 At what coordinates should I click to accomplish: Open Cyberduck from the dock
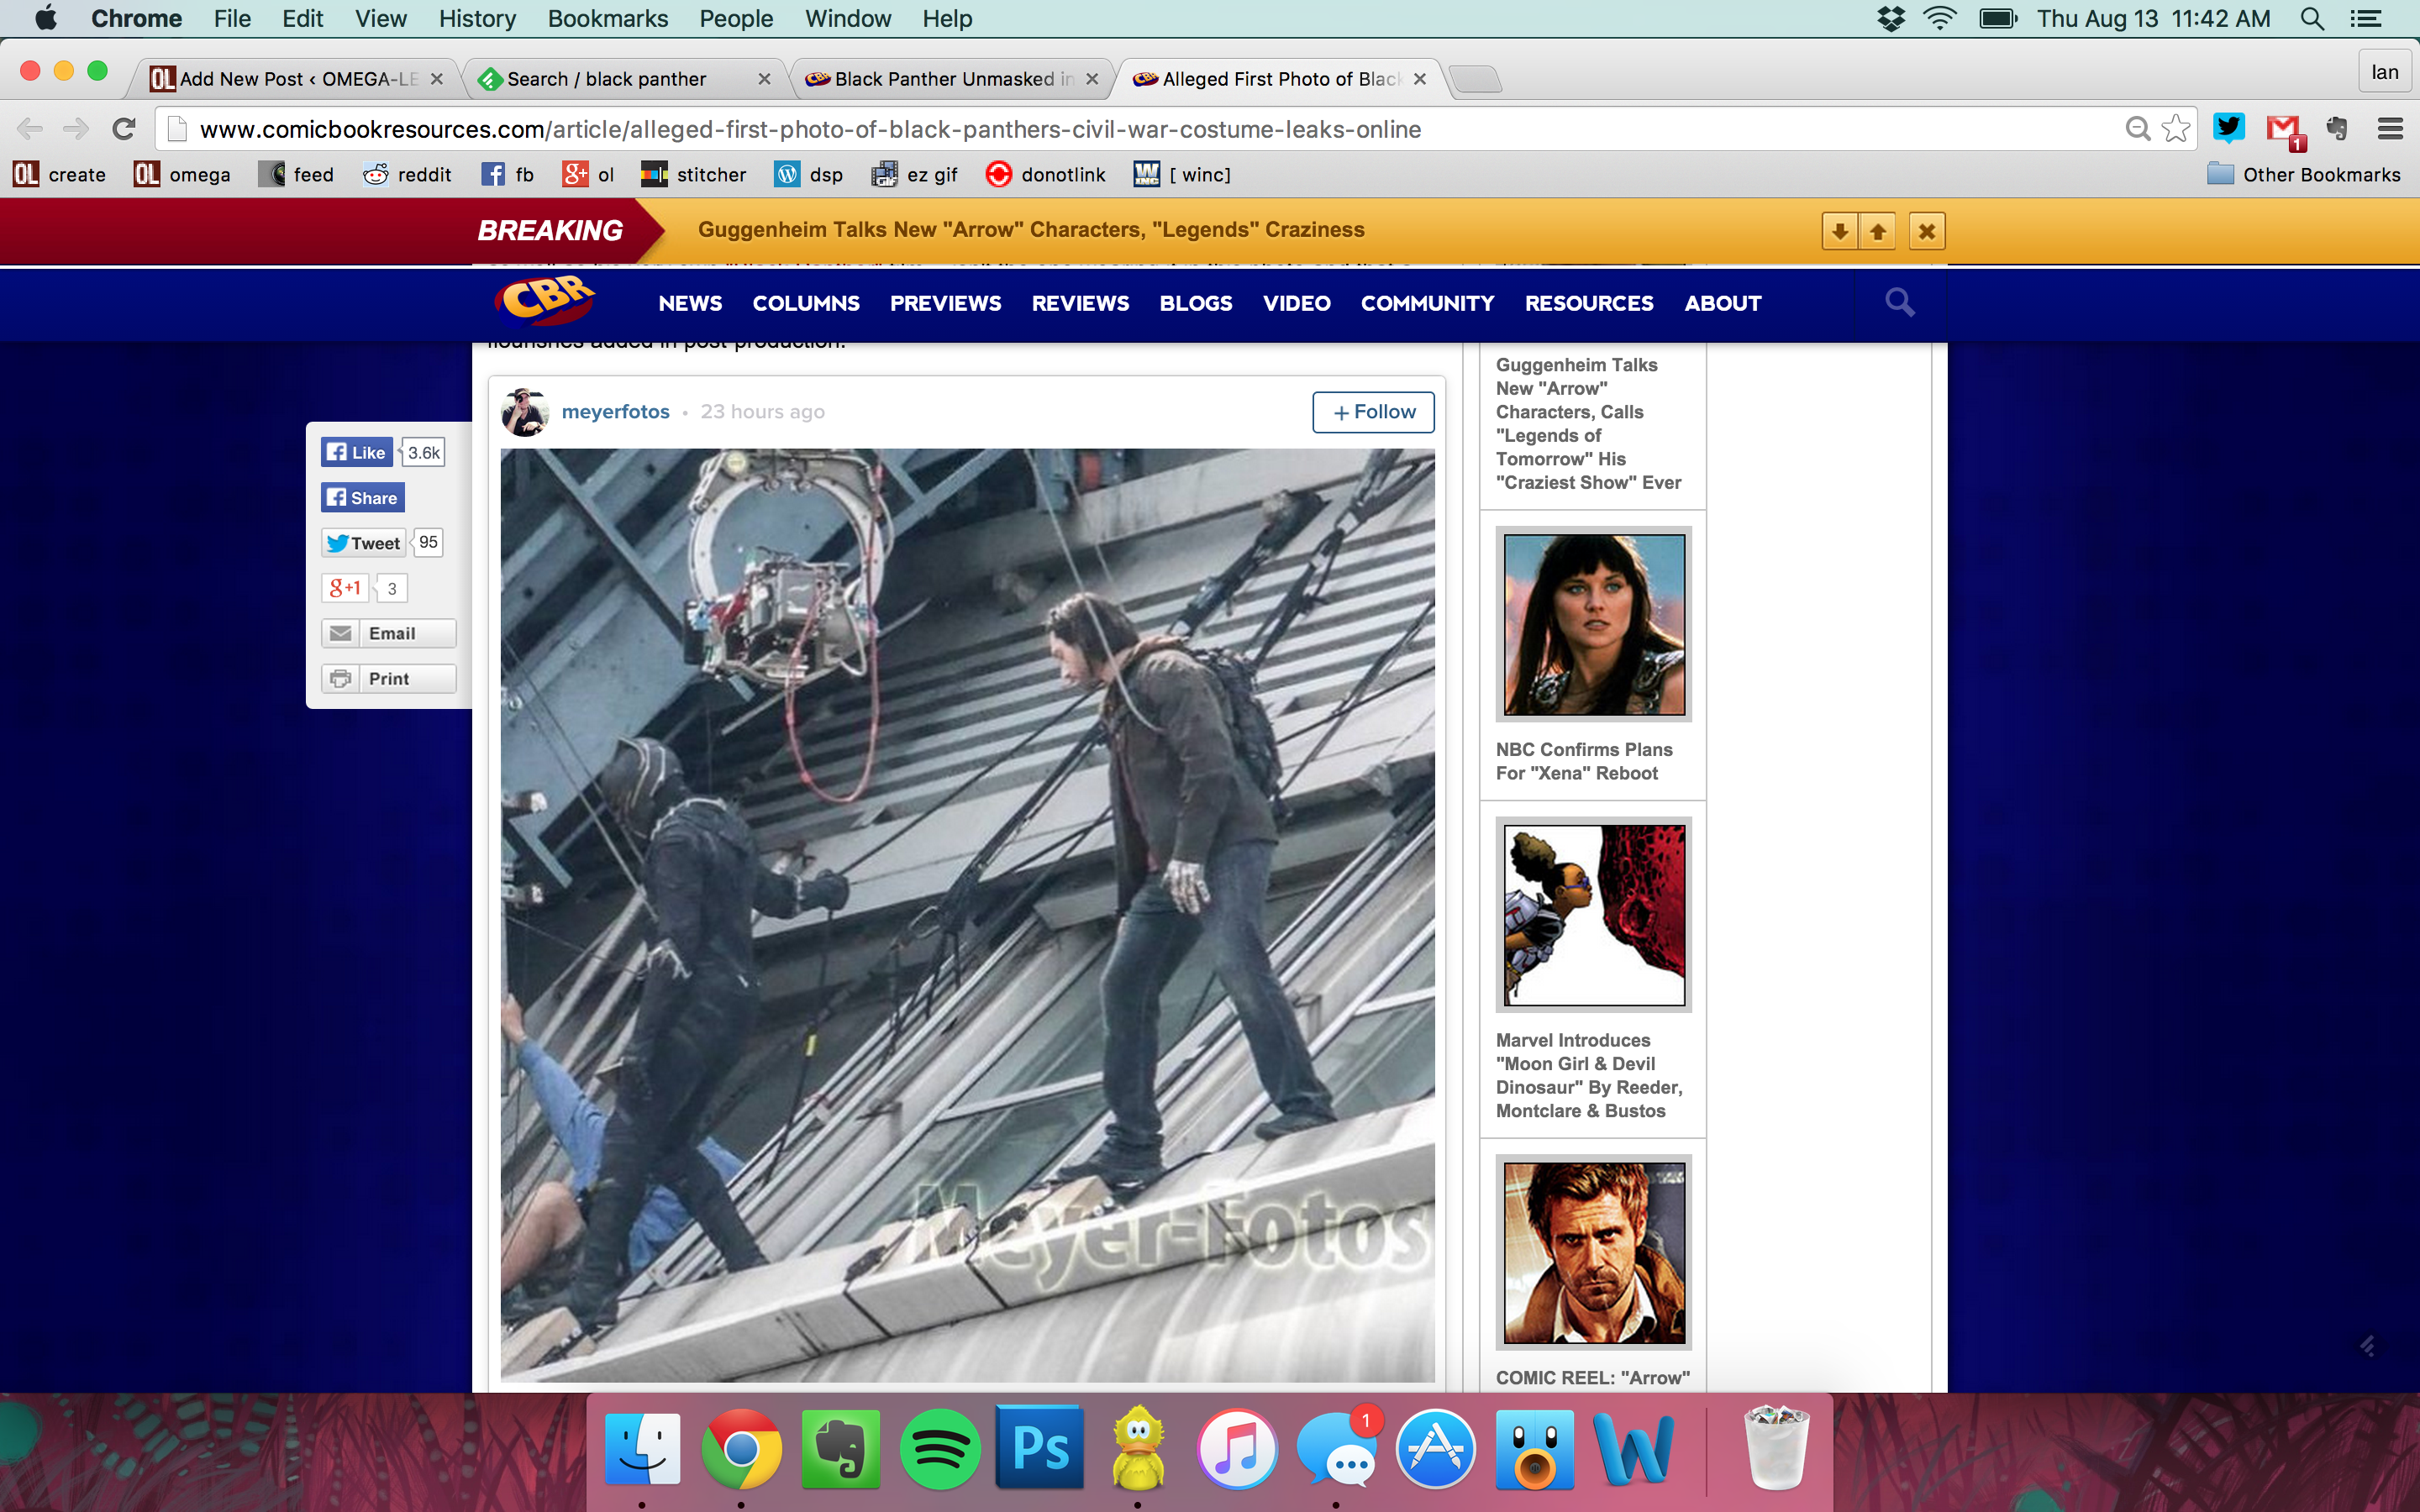1139,1447
